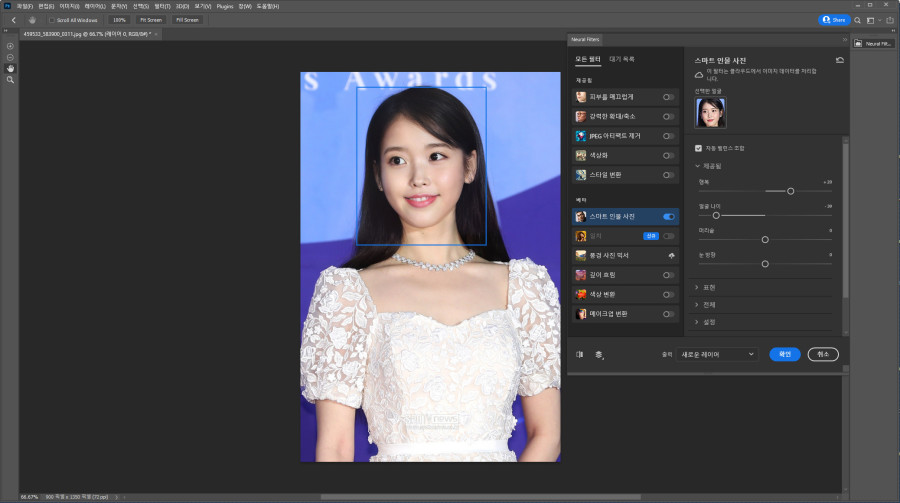
Task: Collapse the Neural Filters panel with double-arrow icon
Action: (x=845, y=40)
